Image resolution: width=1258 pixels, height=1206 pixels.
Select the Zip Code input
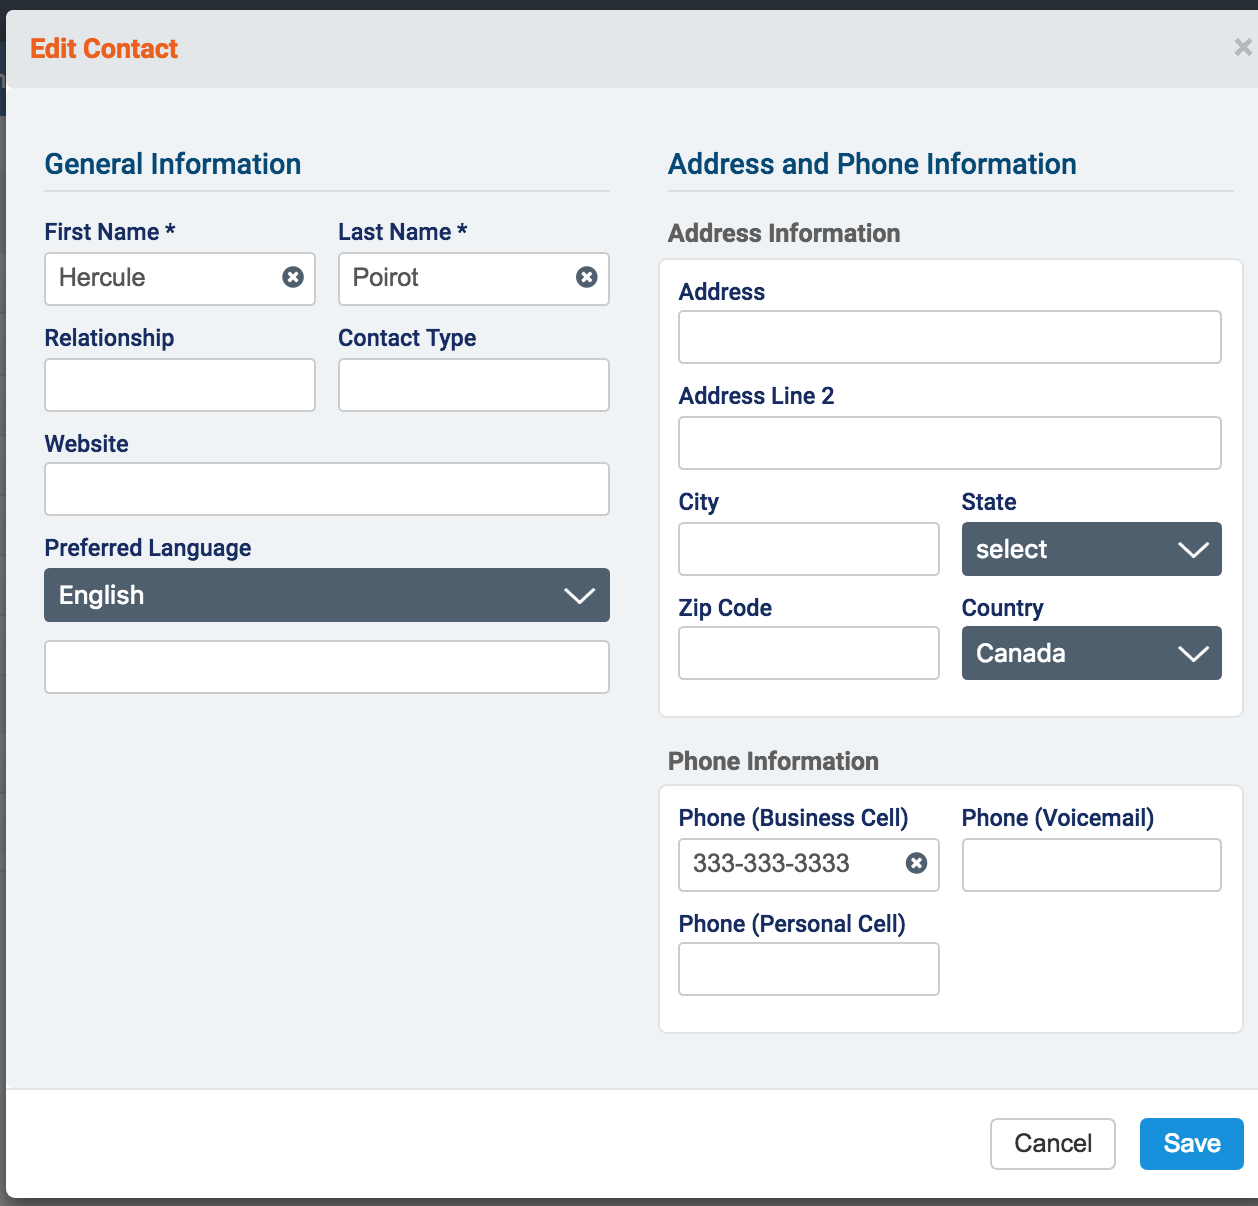click(808, 653)
